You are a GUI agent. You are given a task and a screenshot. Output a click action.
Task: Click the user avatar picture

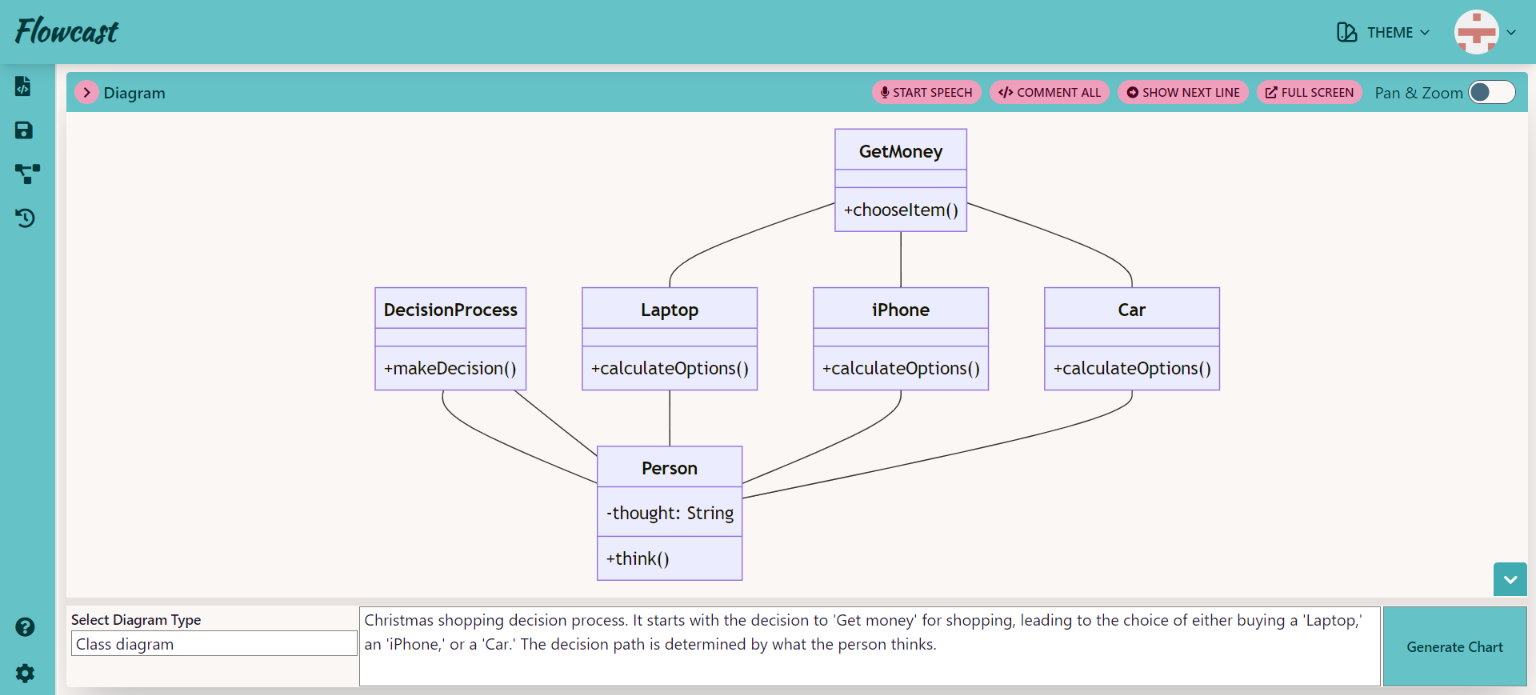tap(1476, 32)
